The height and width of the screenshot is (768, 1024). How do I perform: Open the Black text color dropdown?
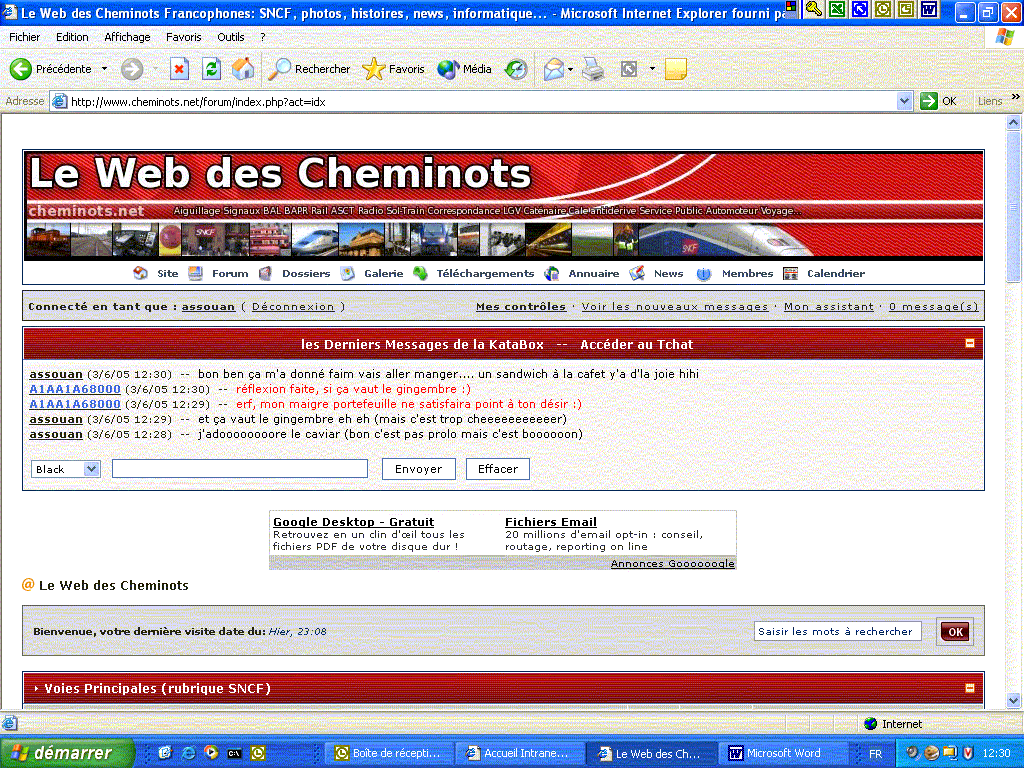92,469
